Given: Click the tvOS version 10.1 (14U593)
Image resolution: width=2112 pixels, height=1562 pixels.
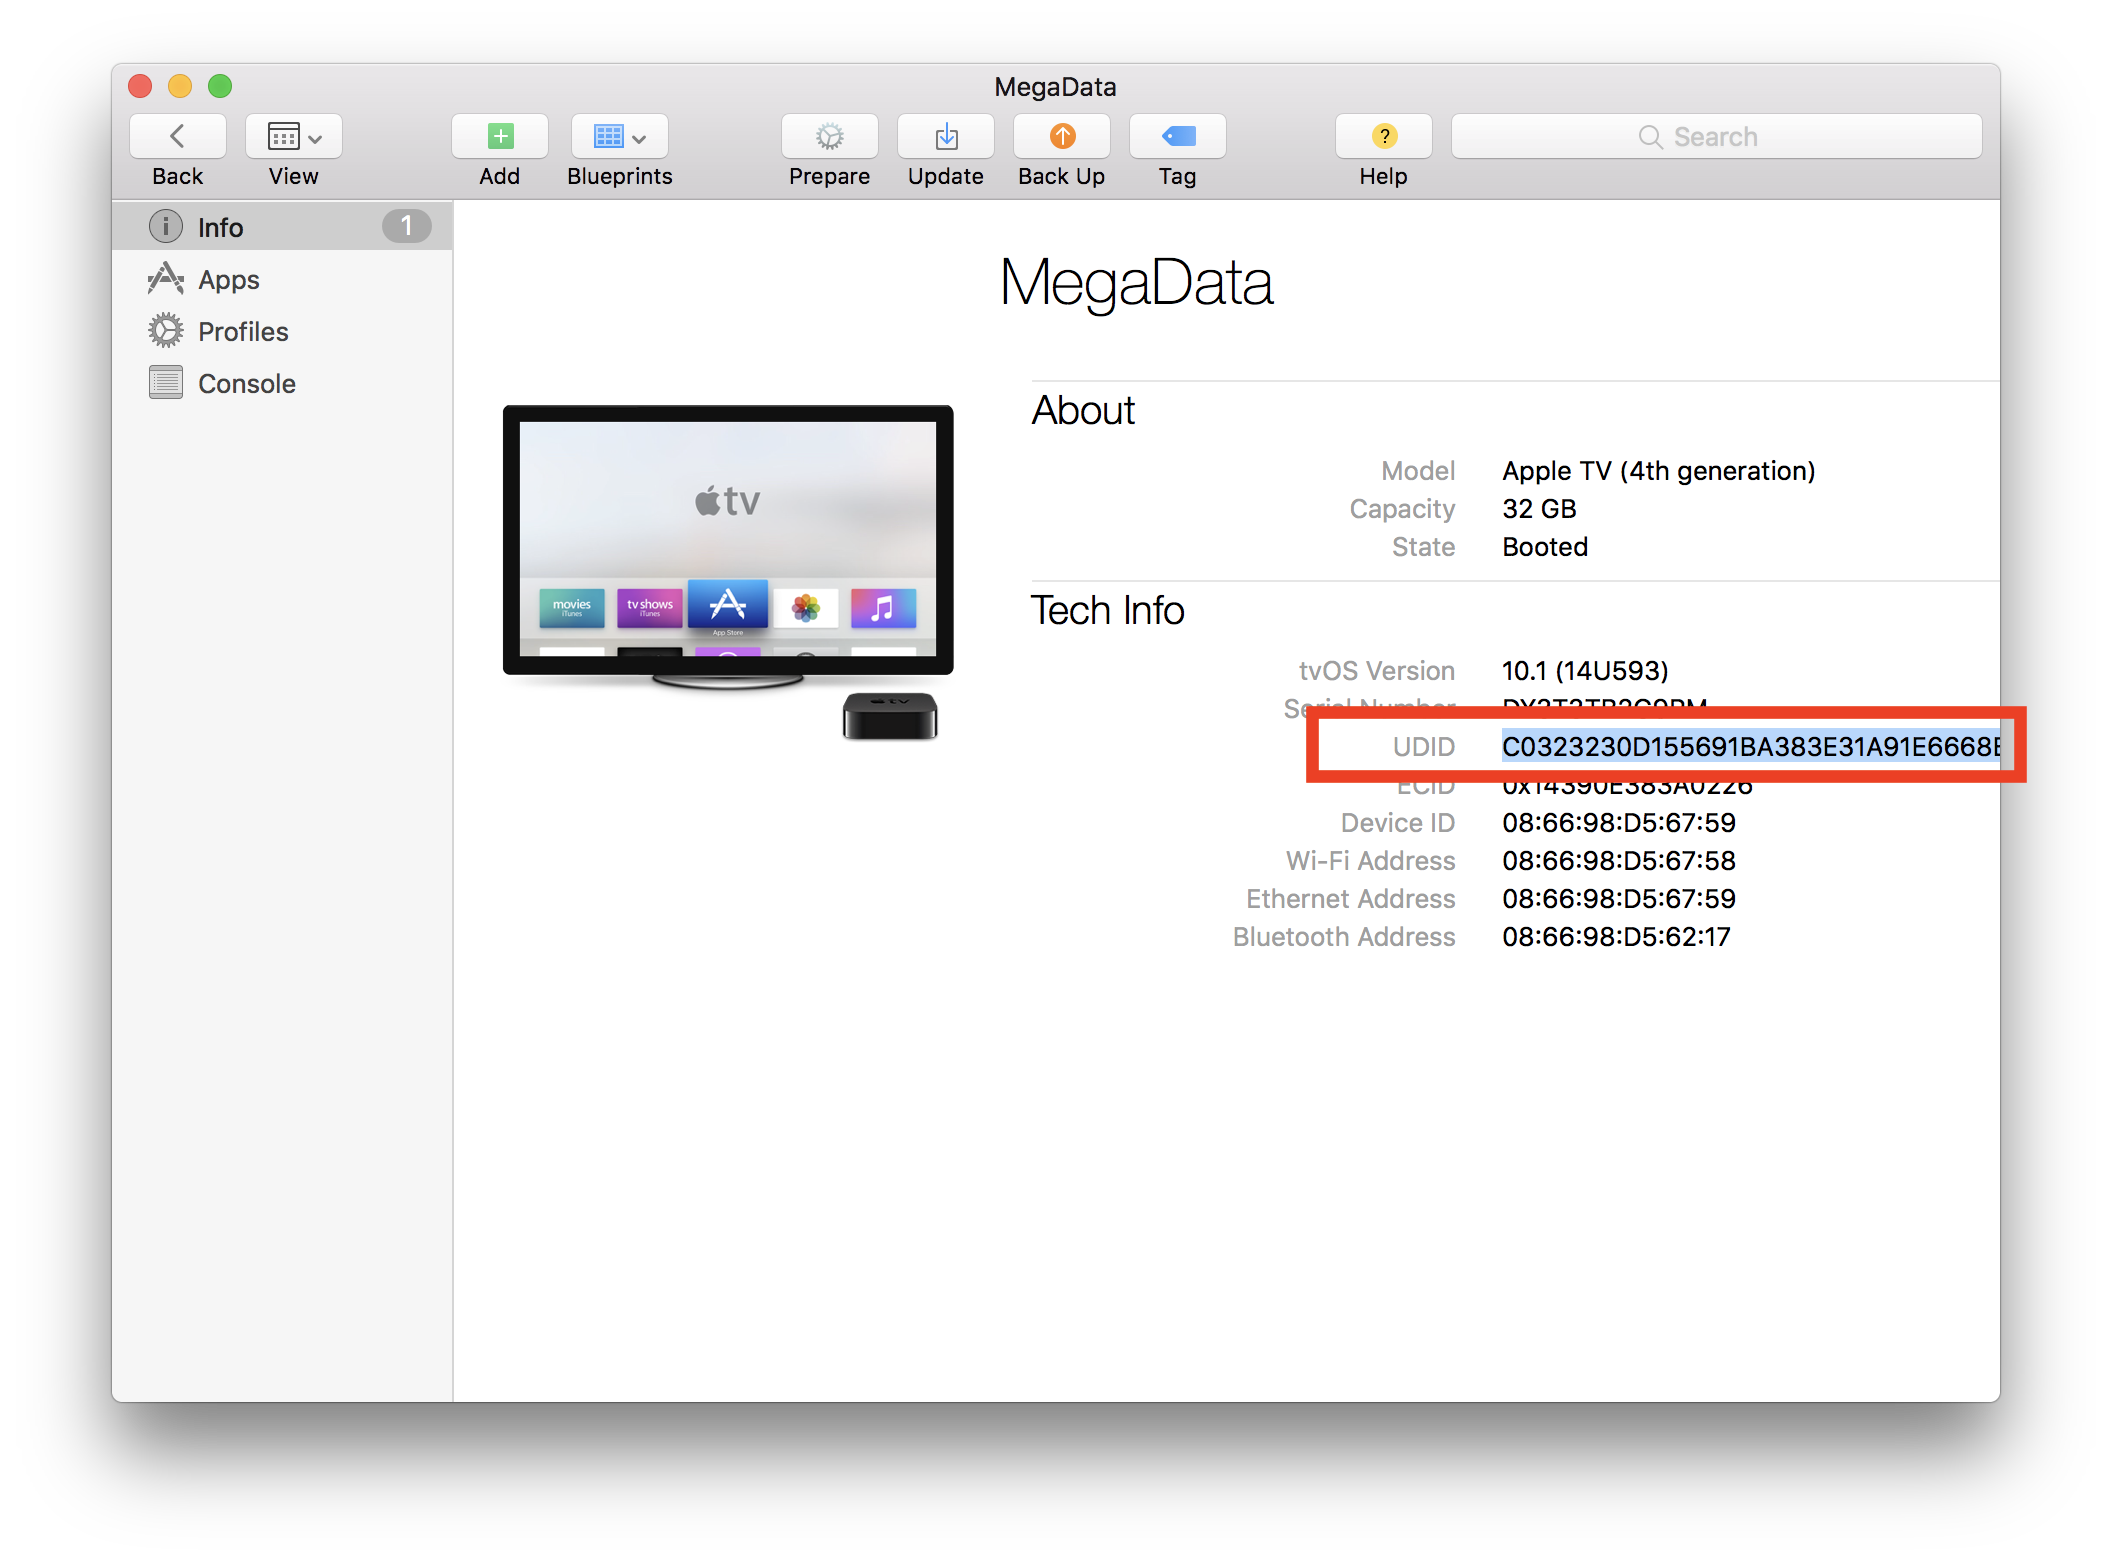Looking at the screenshot, I should point(1585,671).
